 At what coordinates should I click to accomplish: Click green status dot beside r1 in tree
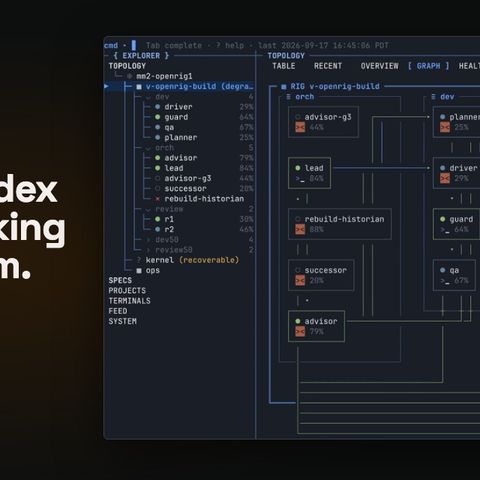point(158,219)
